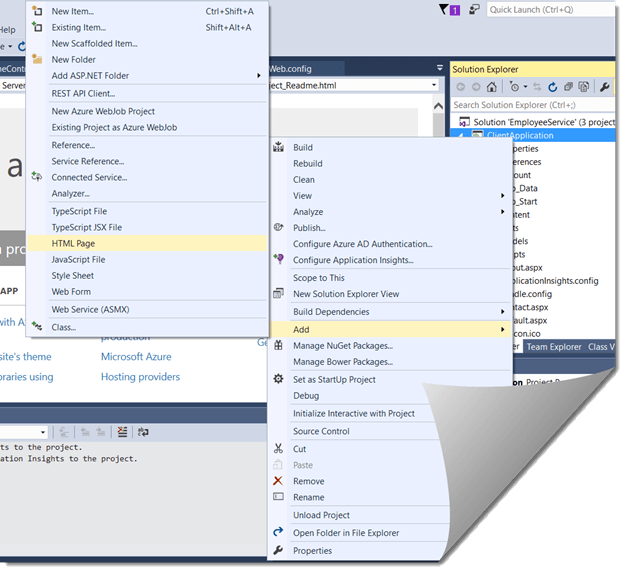Click the Properties wrench icon in context menu
This screenshot has width=624, height=571.
278,550
